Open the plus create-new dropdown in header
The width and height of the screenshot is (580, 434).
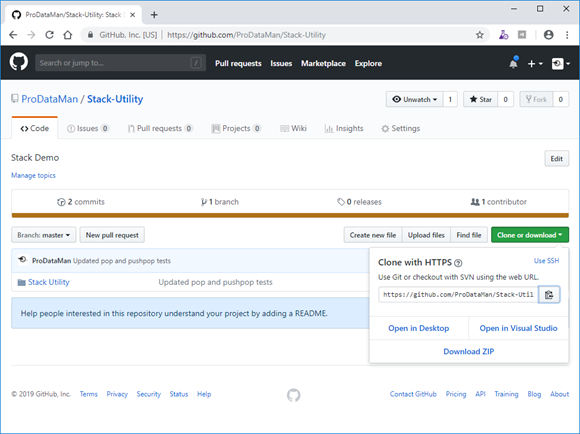click(x=535, y=64)
